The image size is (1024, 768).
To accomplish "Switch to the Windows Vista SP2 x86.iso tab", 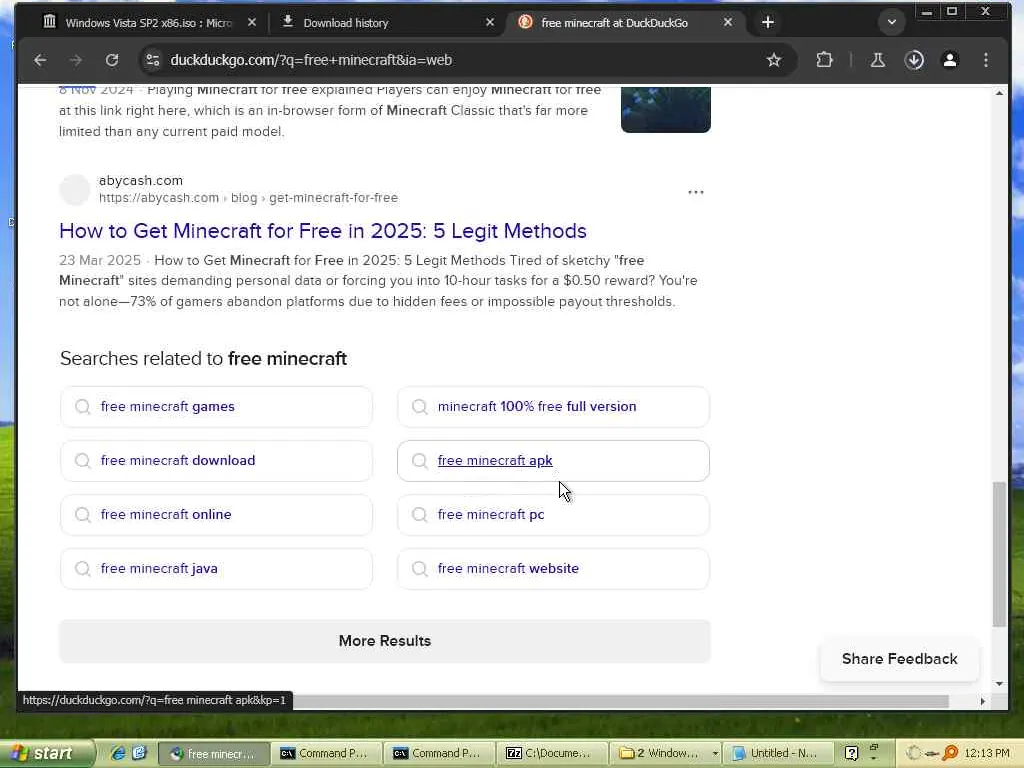I will (x=149, y=23).
